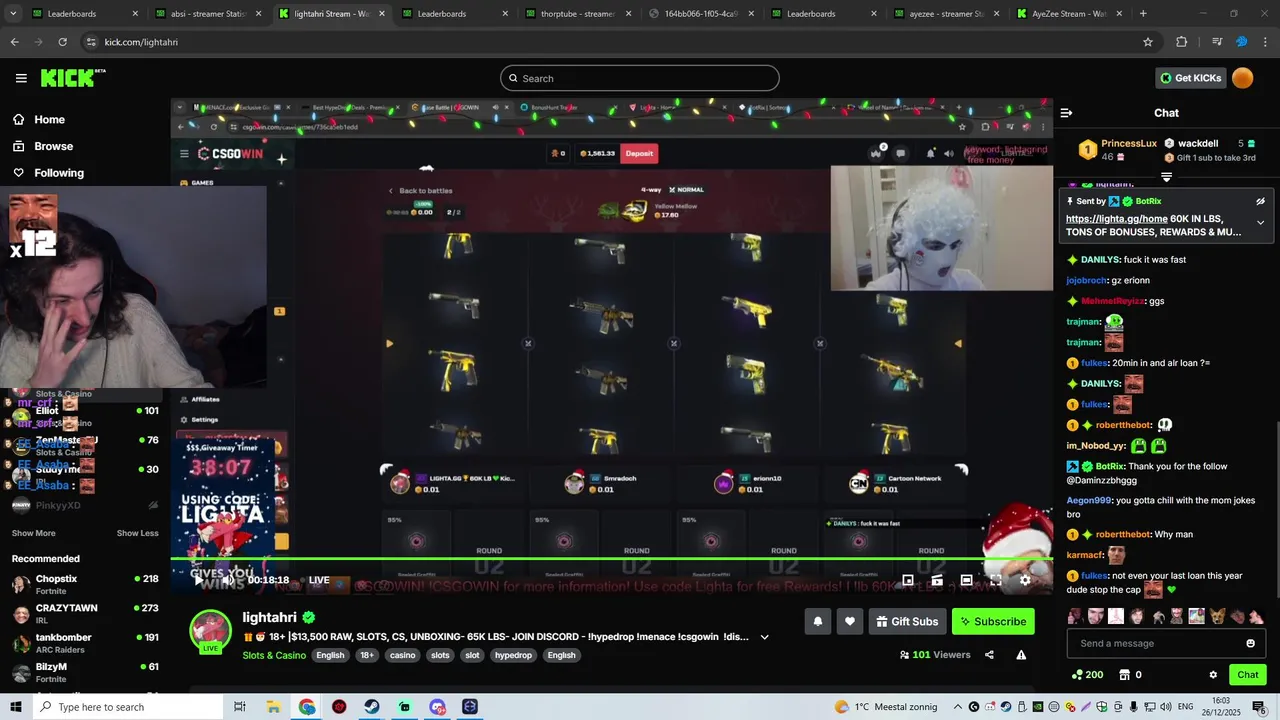This screenshot has width=1280, height=720.
Task: Click Show Less under followed channels
Action: [x=137, y=533]
